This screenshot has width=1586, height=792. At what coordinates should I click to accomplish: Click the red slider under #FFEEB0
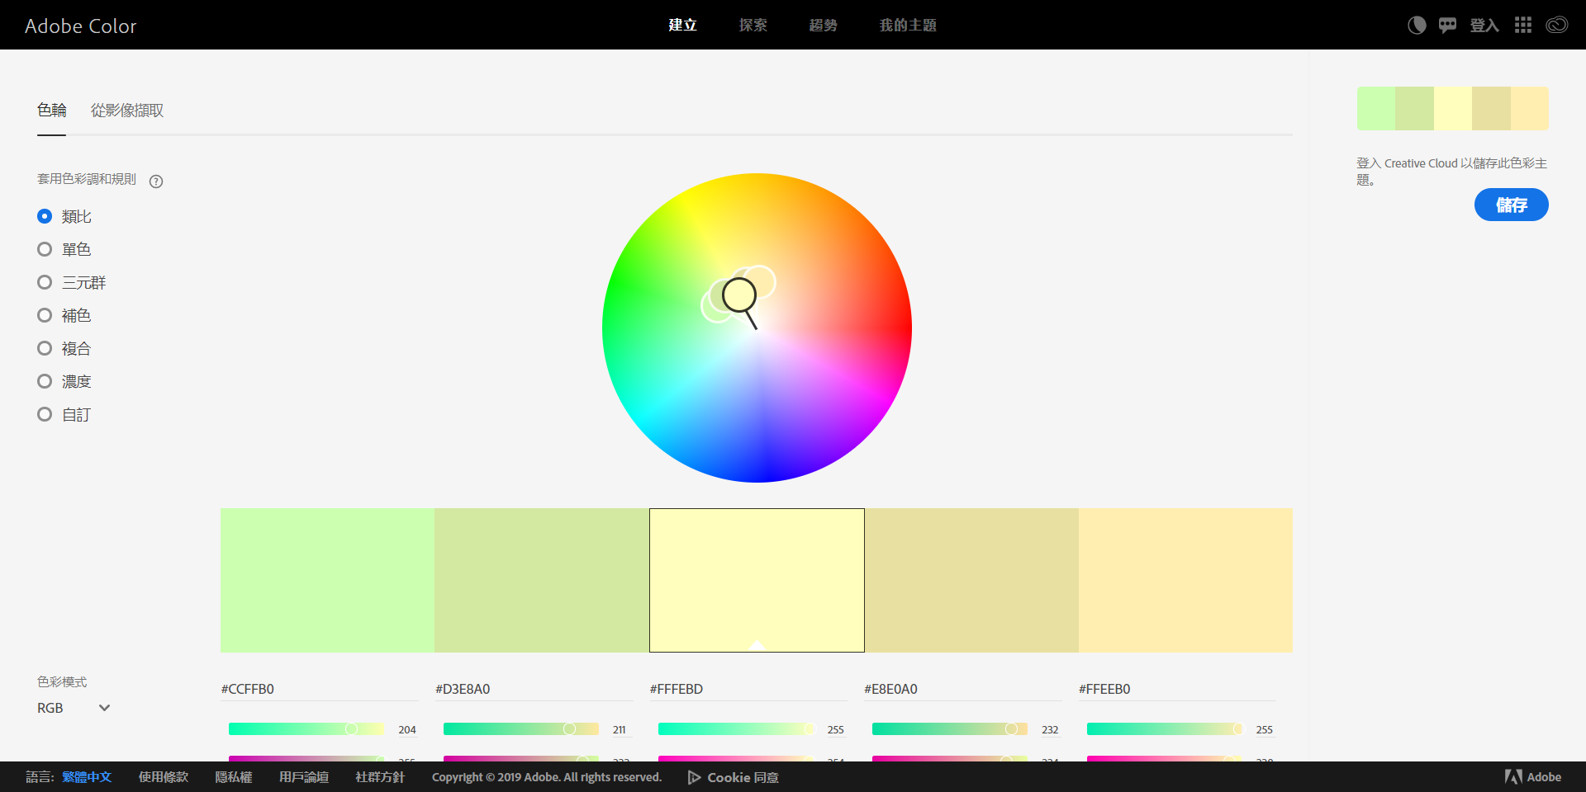(x=1164, y=729)
